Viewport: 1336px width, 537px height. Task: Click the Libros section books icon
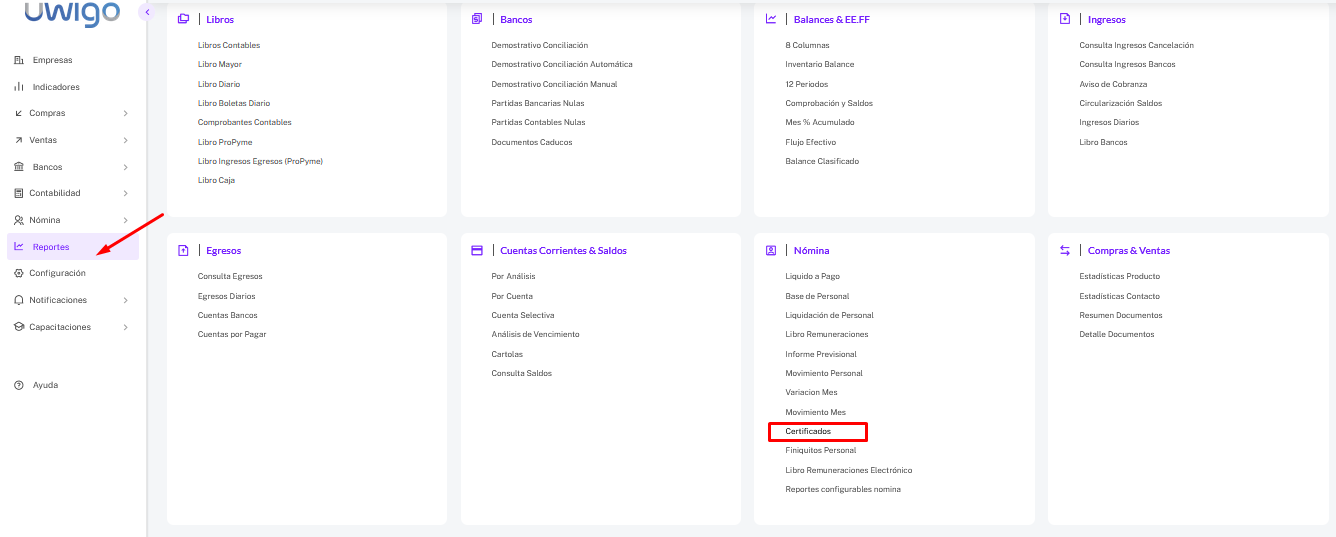[183, 19]
